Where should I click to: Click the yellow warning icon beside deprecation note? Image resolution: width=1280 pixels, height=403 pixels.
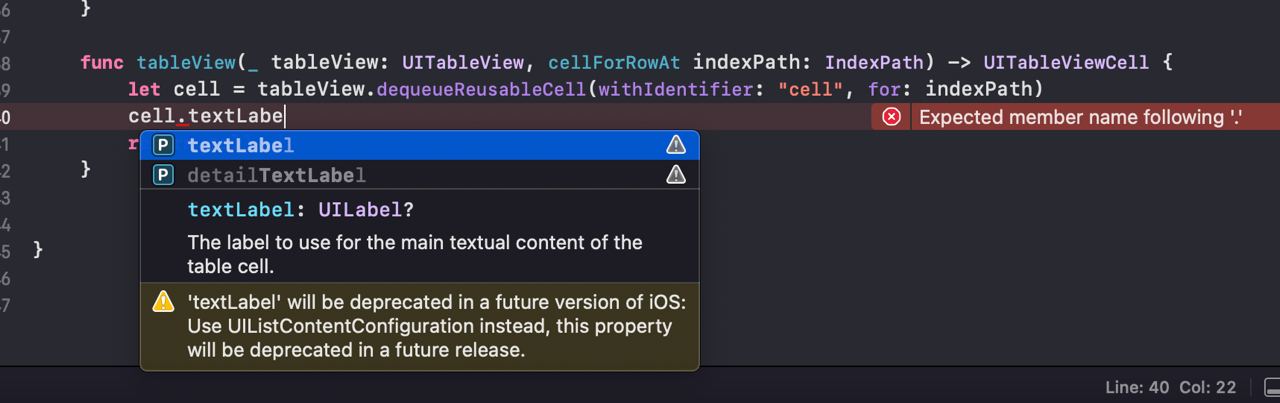tap(163, 302)
